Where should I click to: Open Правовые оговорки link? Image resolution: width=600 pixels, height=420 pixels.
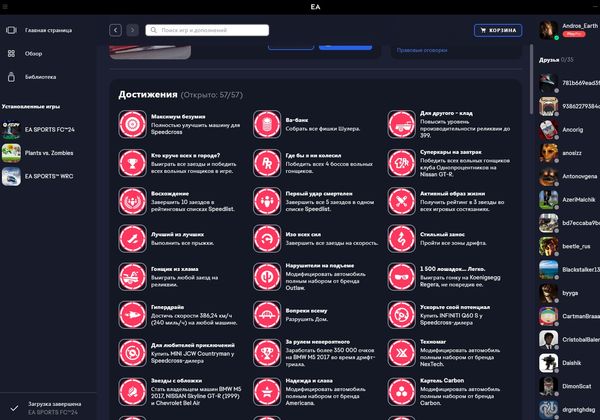422,50
